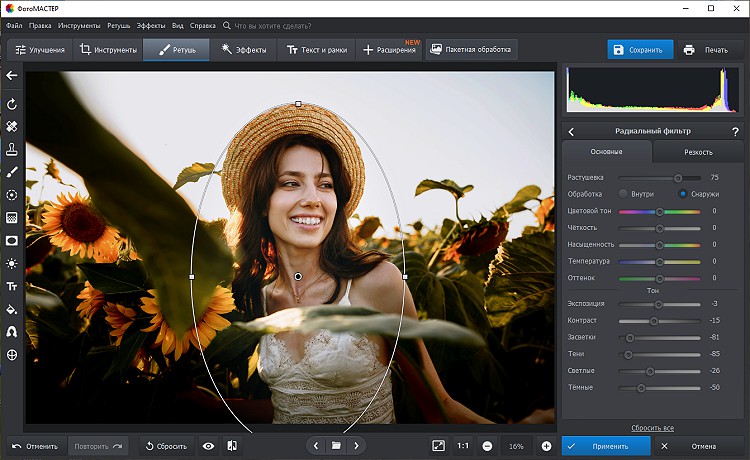This screenshot has height=460, width=750.
Task: Select the 'Снаружи' processing option
Action: [683, 194]
